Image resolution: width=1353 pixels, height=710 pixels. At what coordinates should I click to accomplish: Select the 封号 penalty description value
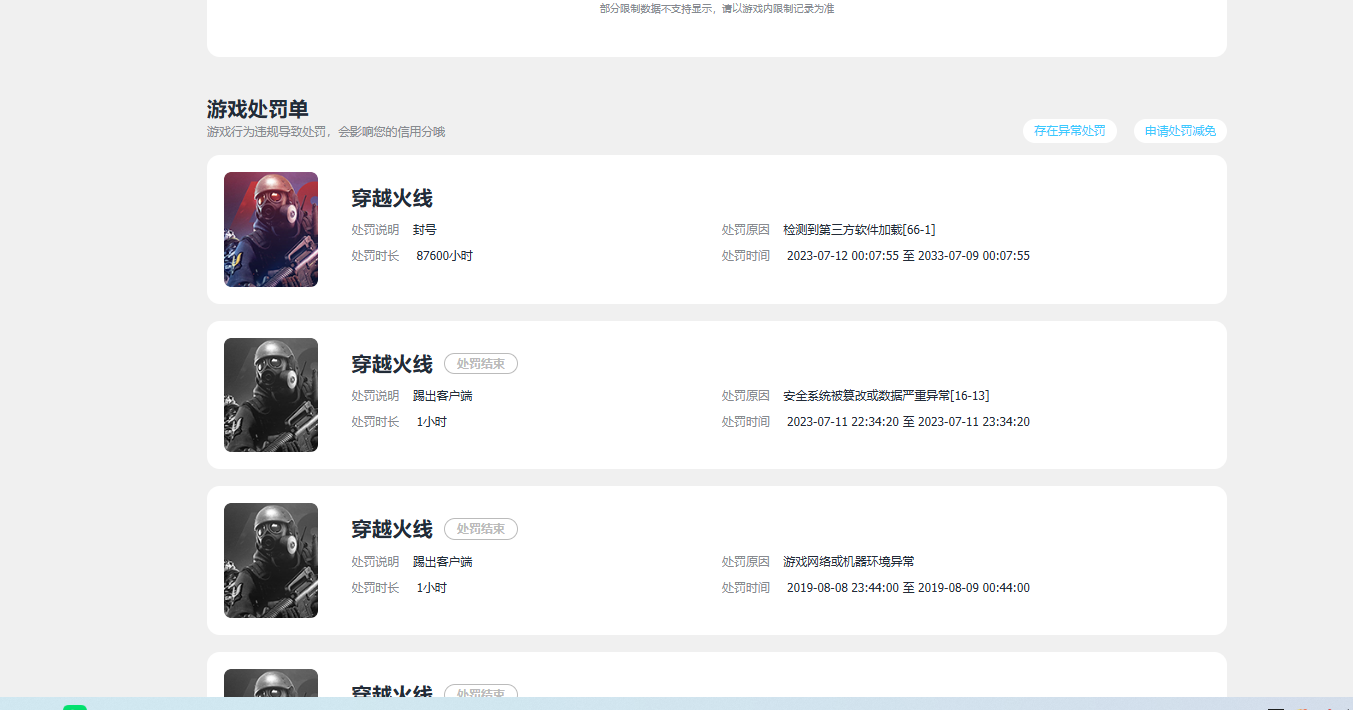[x=425, y=230]
